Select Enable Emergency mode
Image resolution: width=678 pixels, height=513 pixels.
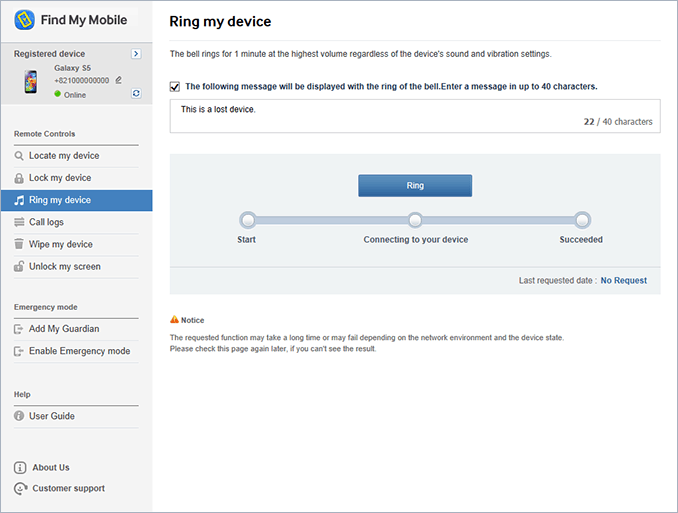point(79,351)
